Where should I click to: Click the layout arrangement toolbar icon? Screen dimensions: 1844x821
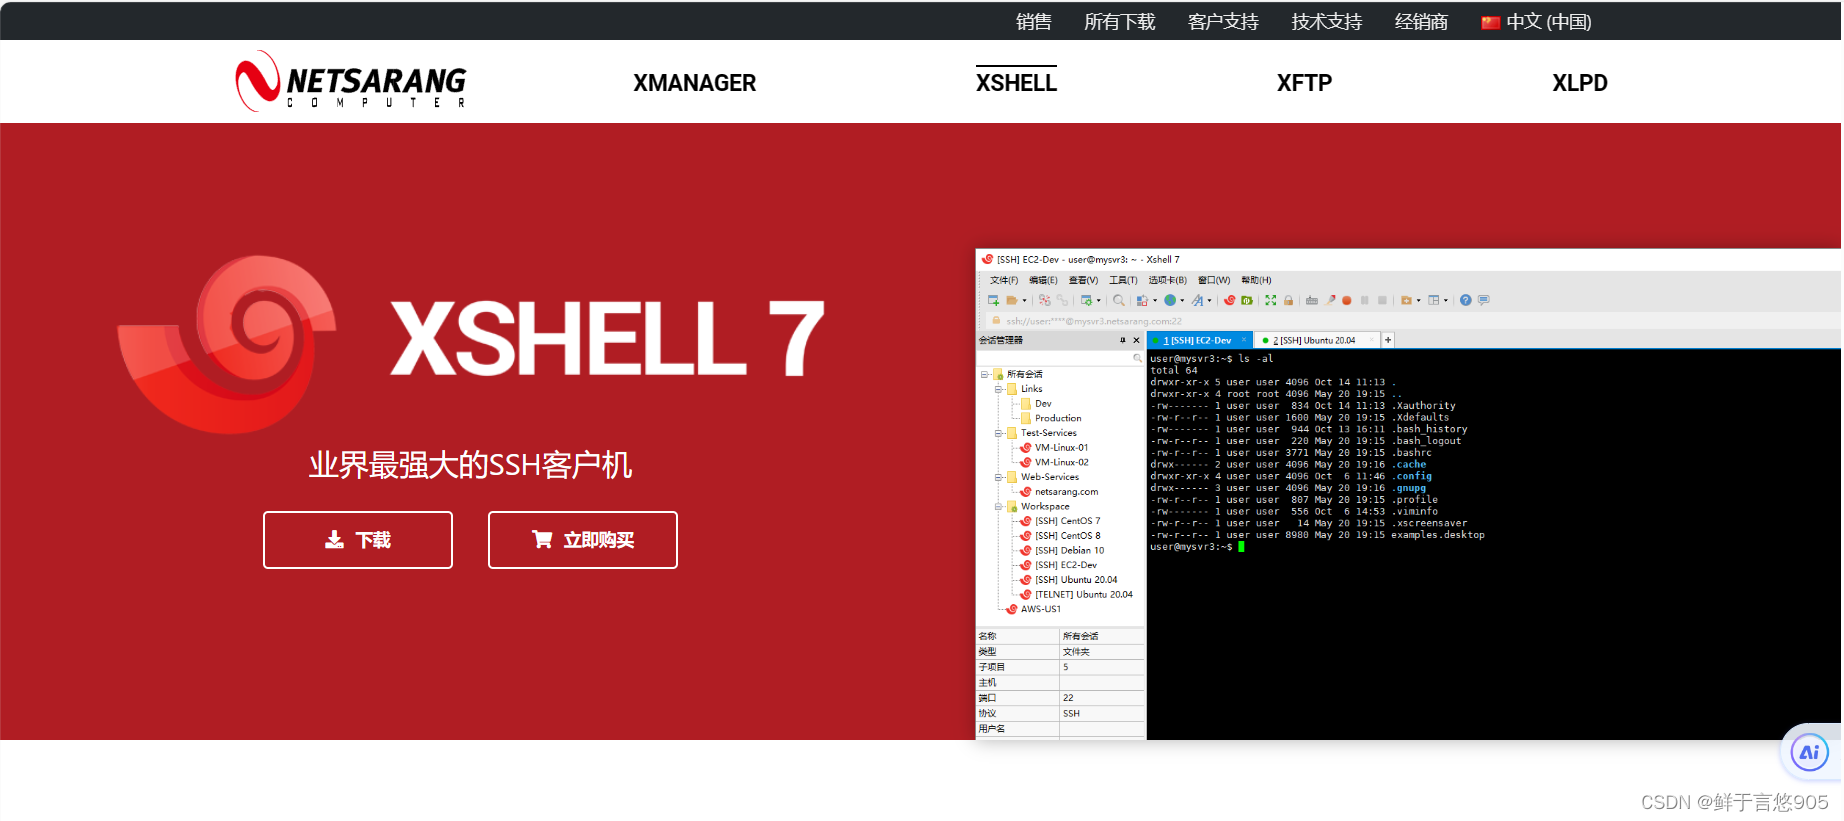1433,300
